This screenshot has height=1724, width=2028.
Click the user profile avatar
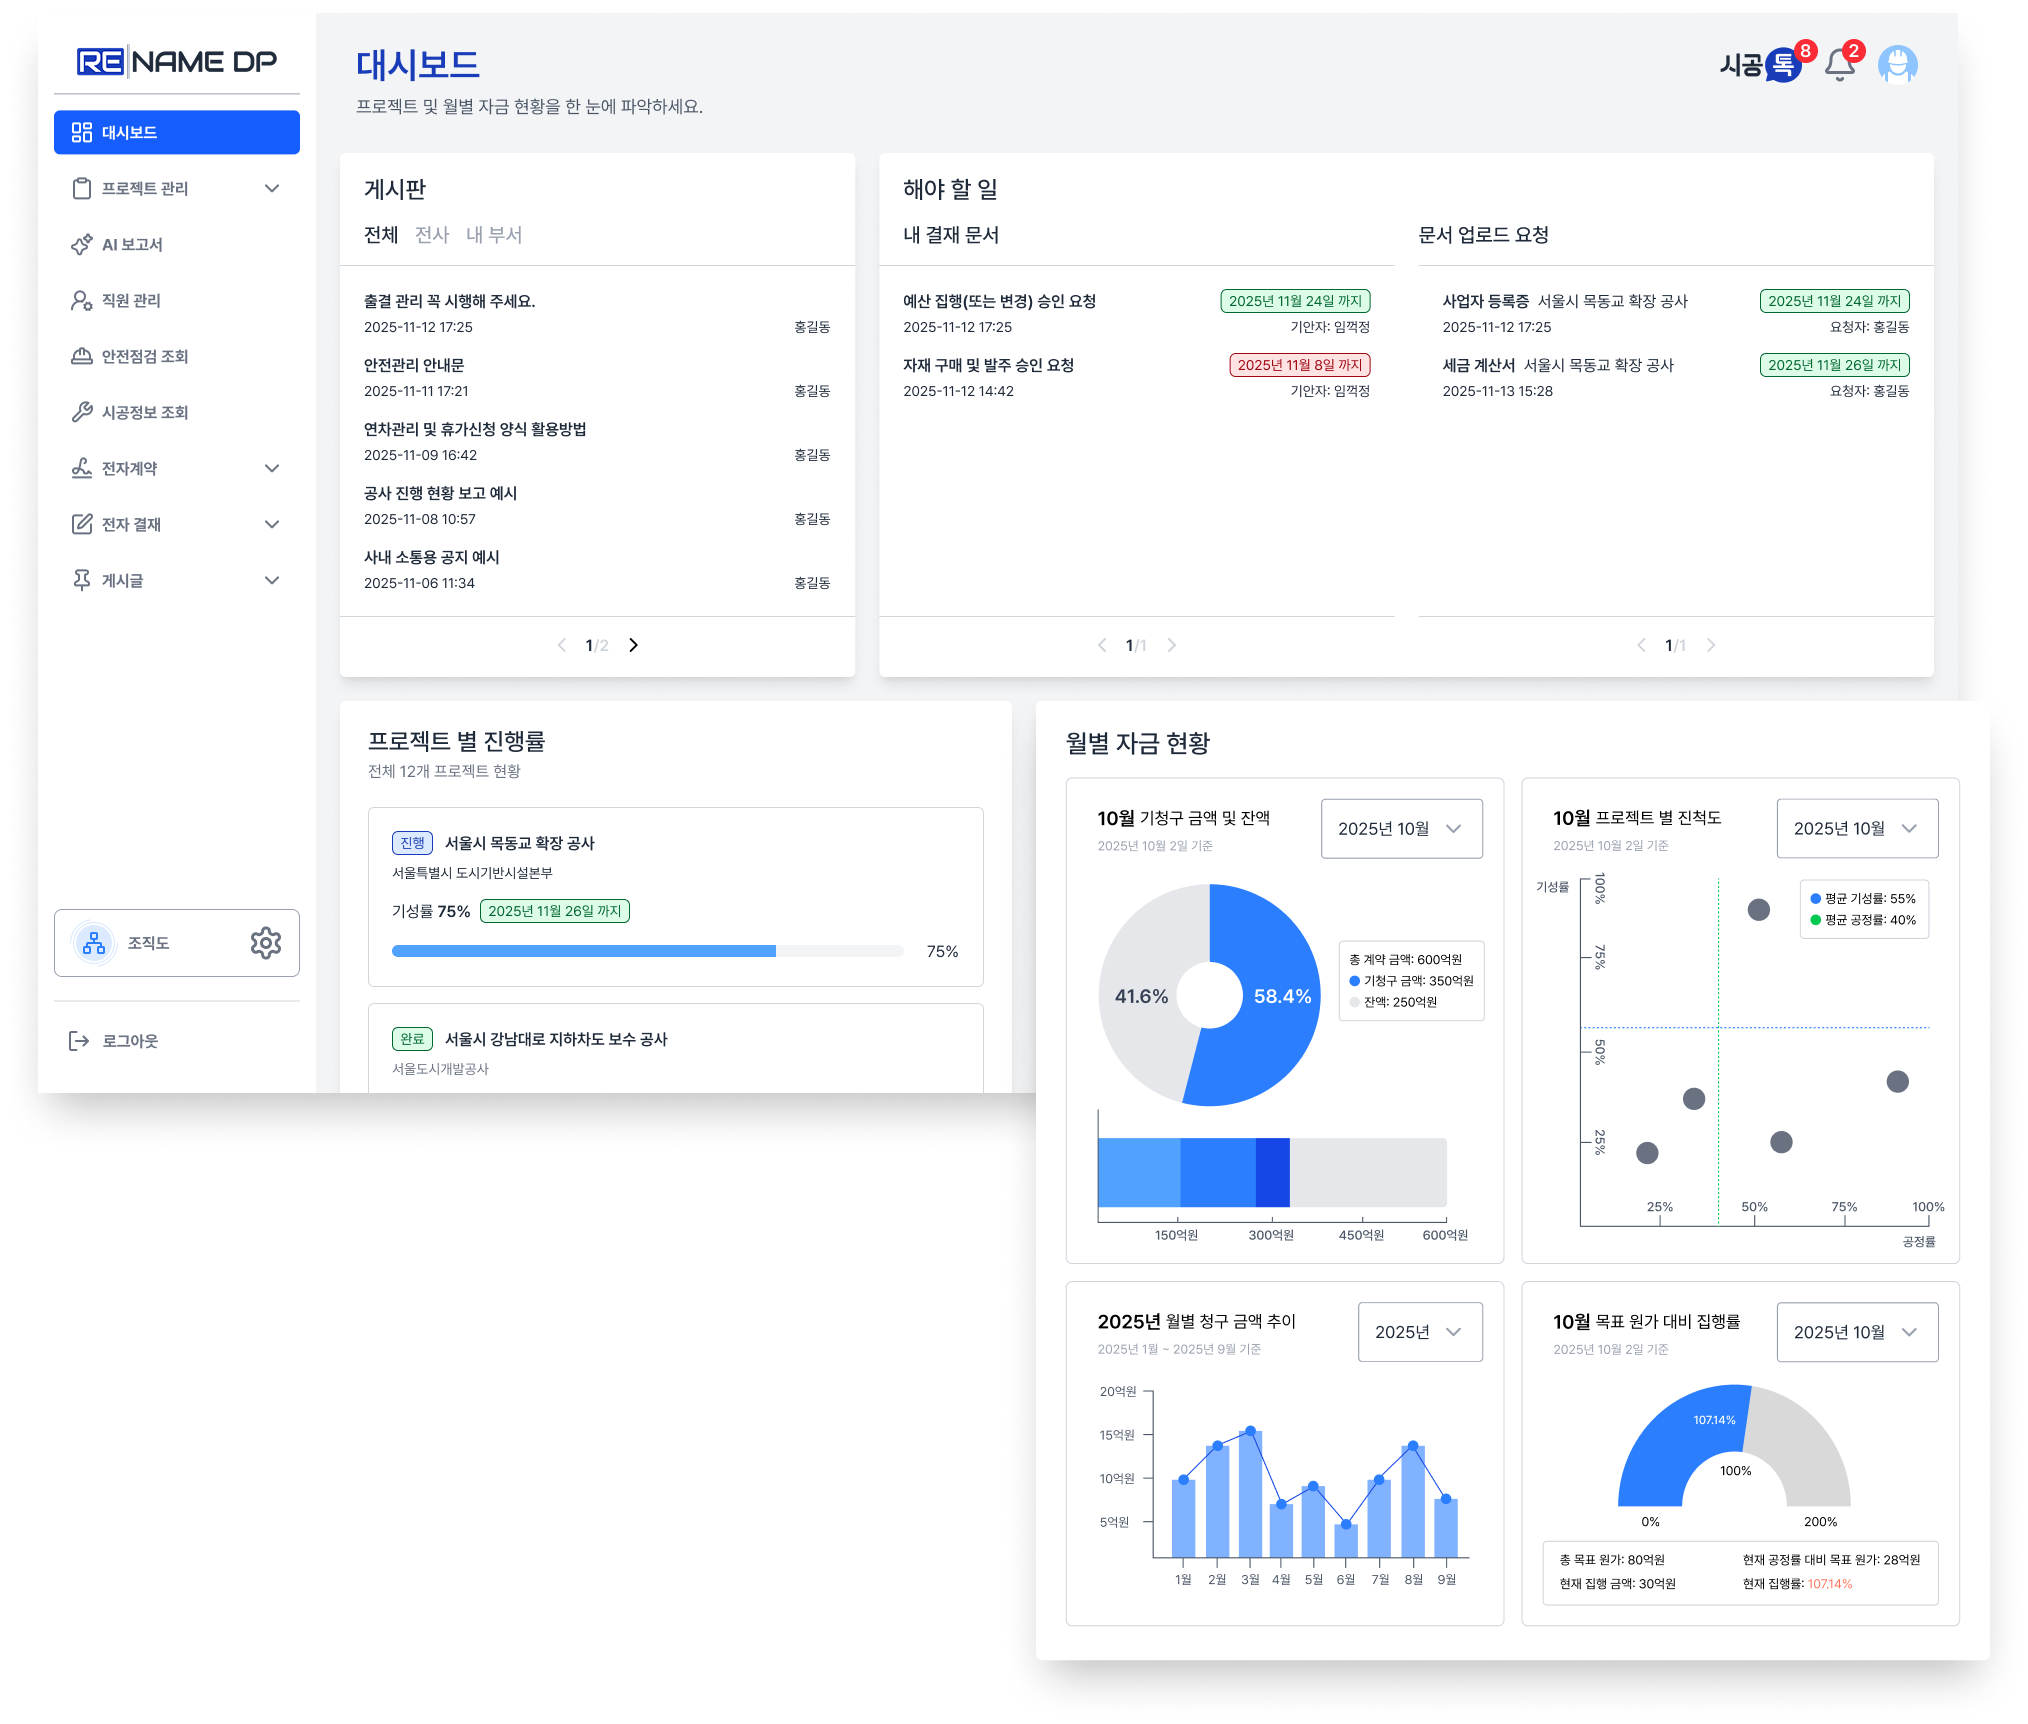[x=1897, y=65]
